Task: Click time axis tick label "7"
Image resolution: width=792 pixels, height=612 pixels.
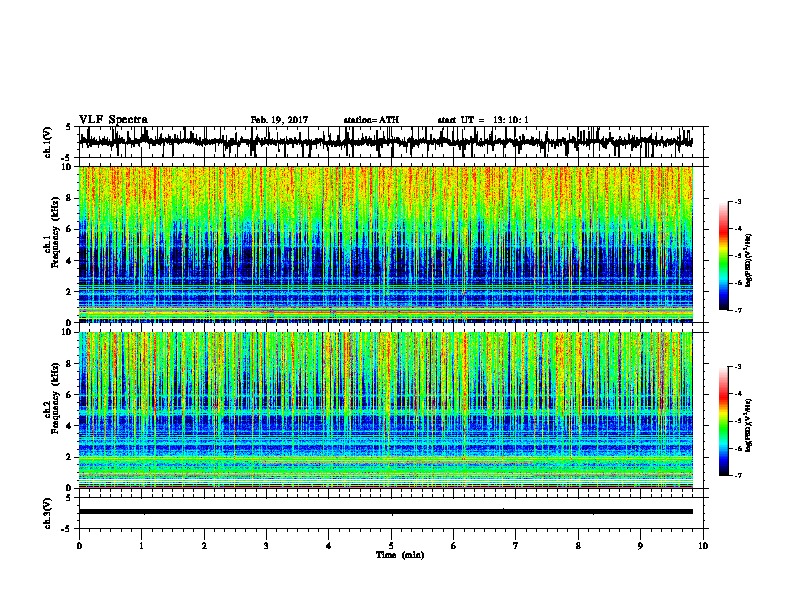Action: (516, 546)
